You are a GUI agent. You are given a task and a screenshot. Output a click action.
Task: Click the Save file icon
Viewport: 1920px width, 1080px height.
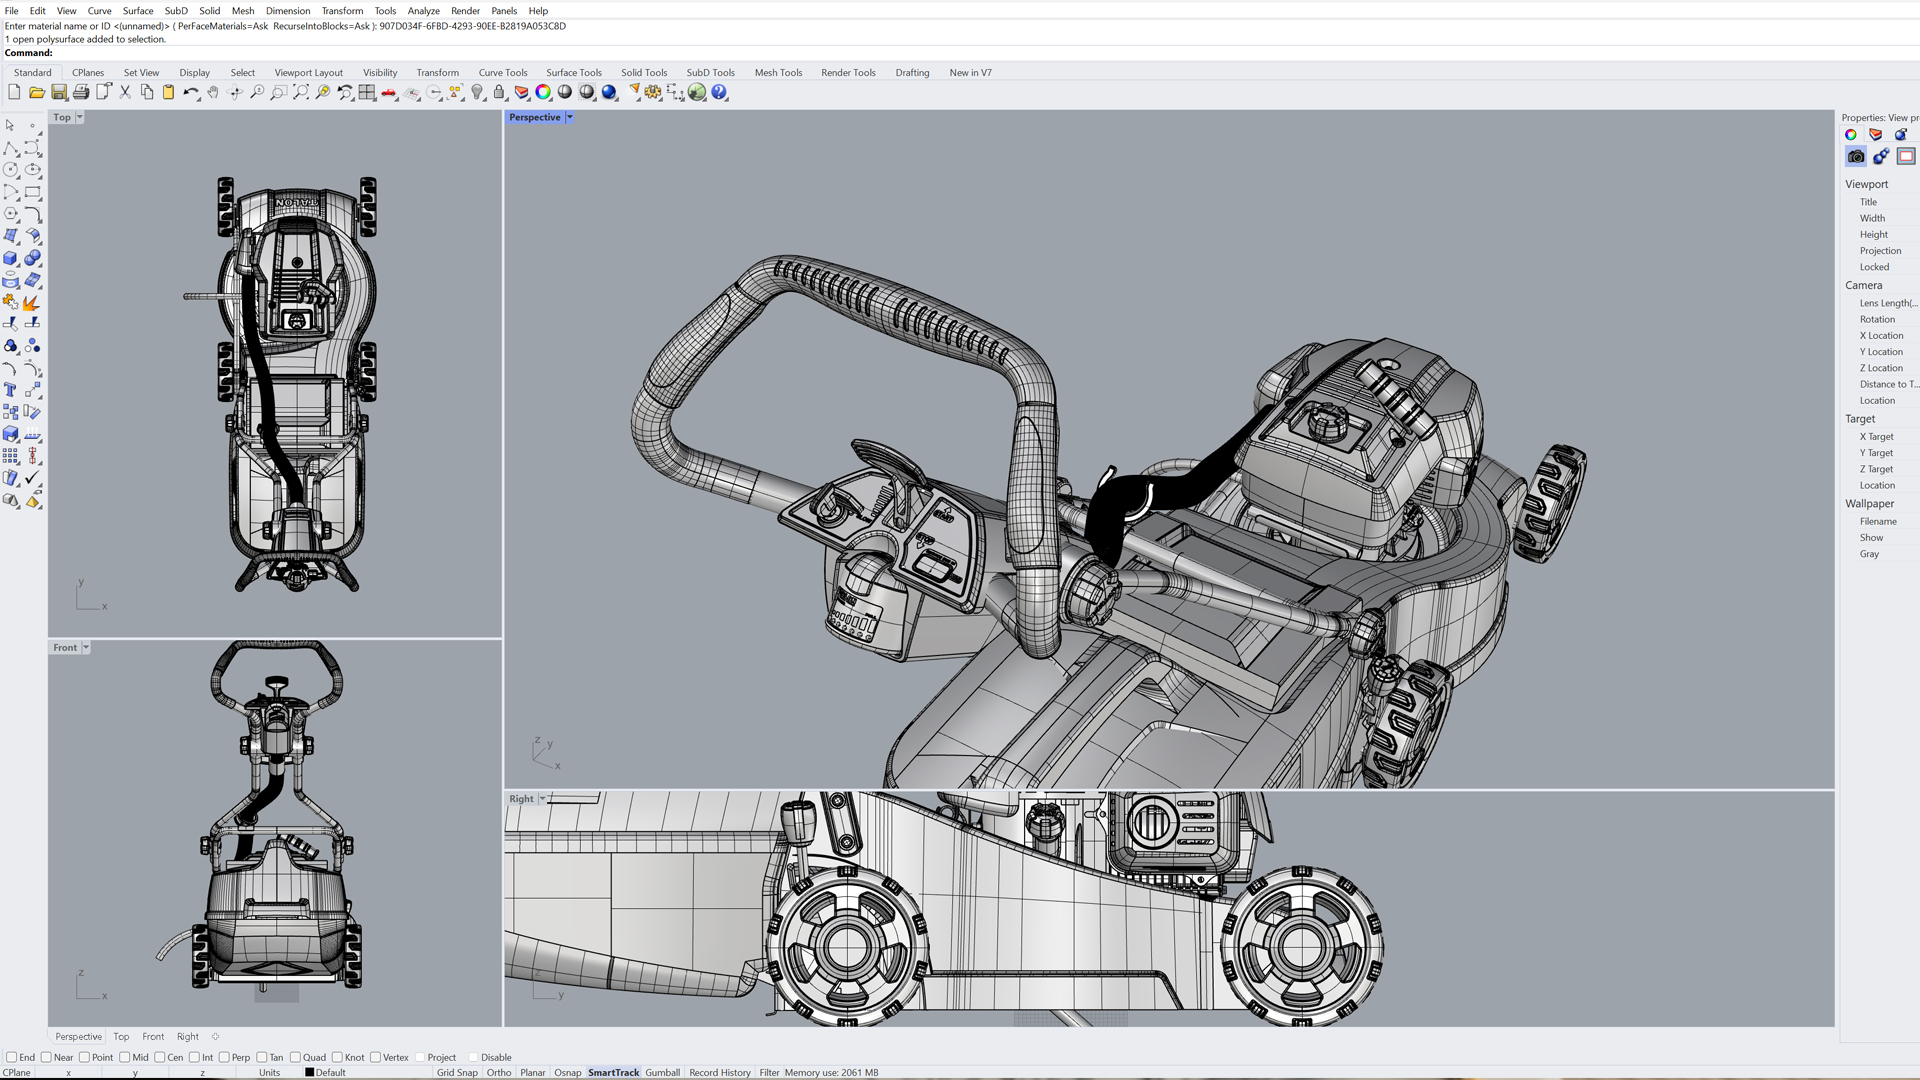(x=59, y=92)
